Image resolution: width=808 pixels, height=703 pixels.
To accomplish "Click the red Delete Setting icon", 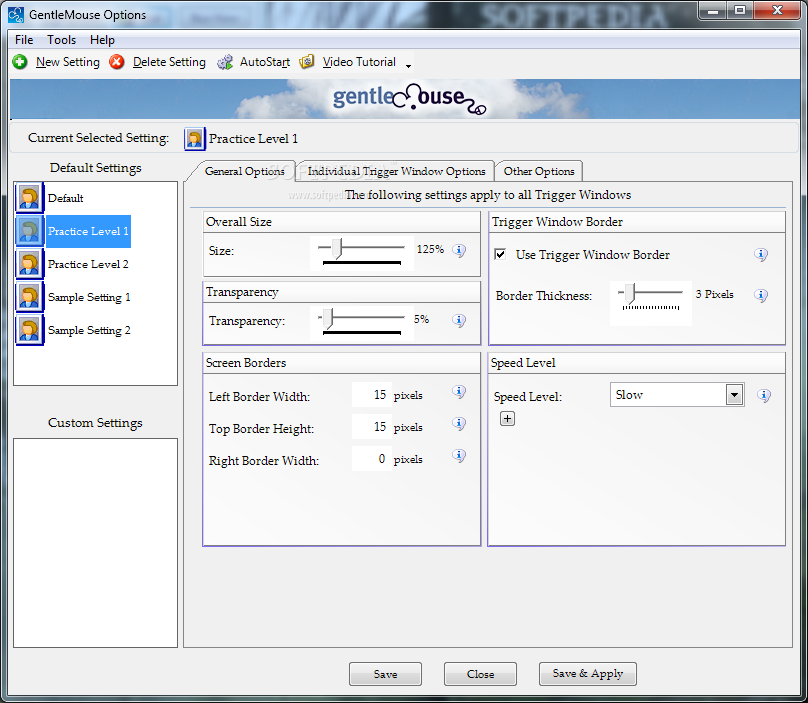I will click(117, 62).
